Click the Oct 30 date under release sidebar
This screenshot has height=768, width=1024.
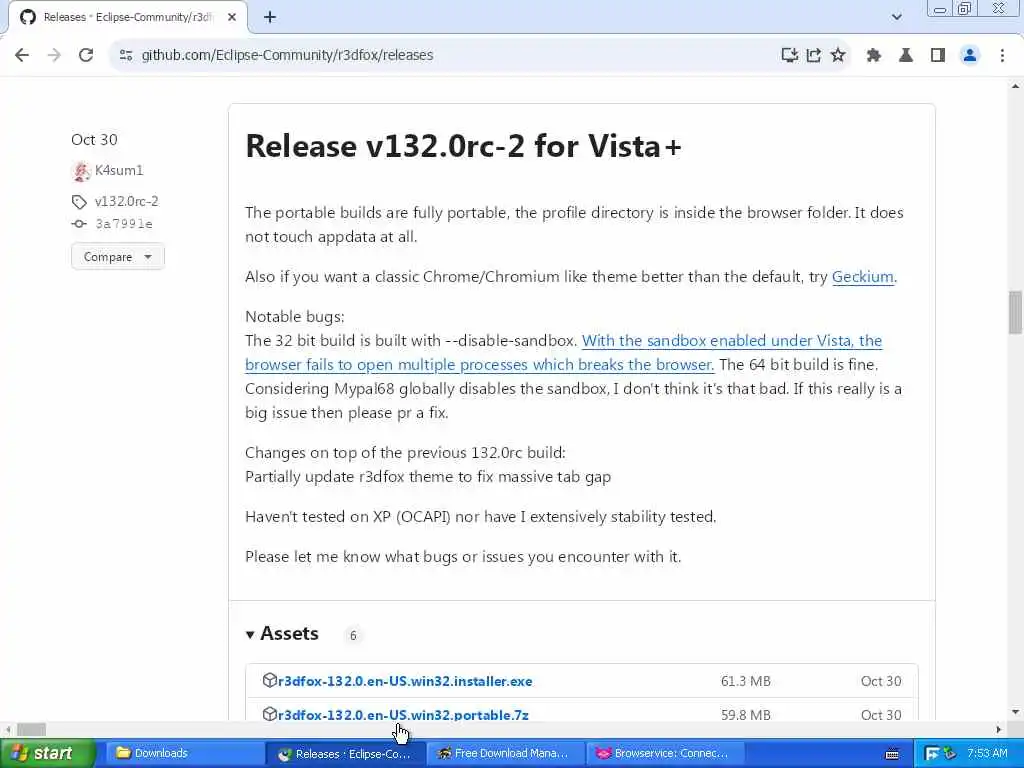(x=94, y=140)
